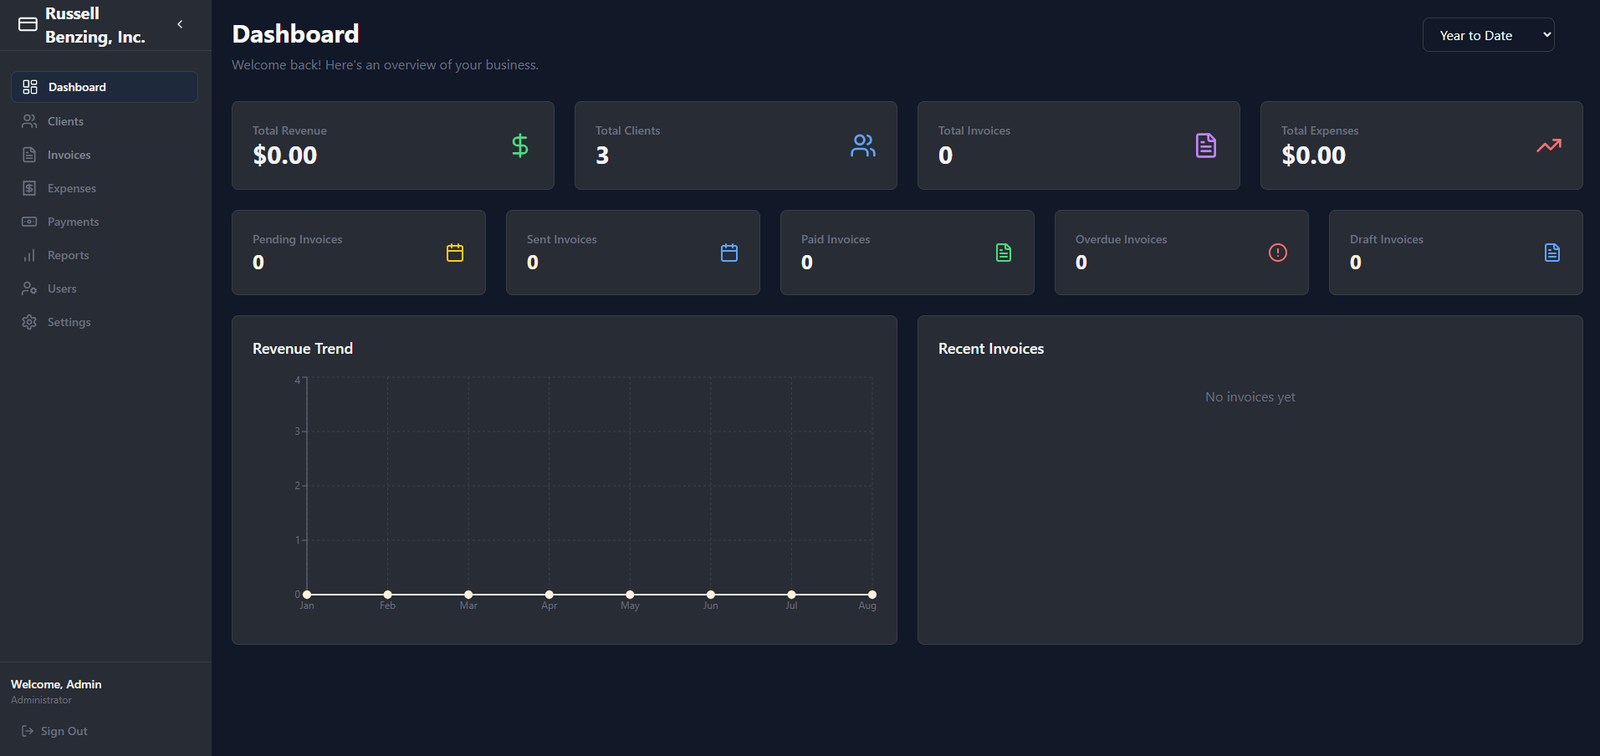1600x756 pixels.
Task: Sign Out of the account
Action: pyautogui.click(x=54, y=731)
